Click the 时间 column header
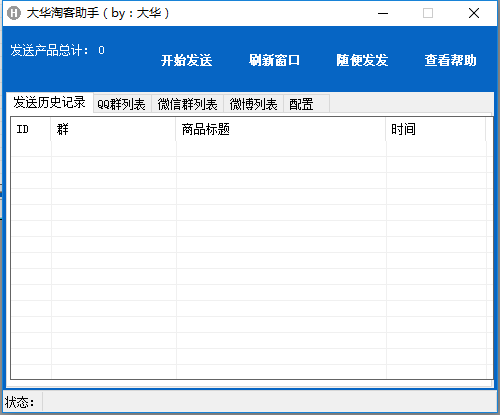This screenshot has width=500, height=415. [x=436, y=129]
